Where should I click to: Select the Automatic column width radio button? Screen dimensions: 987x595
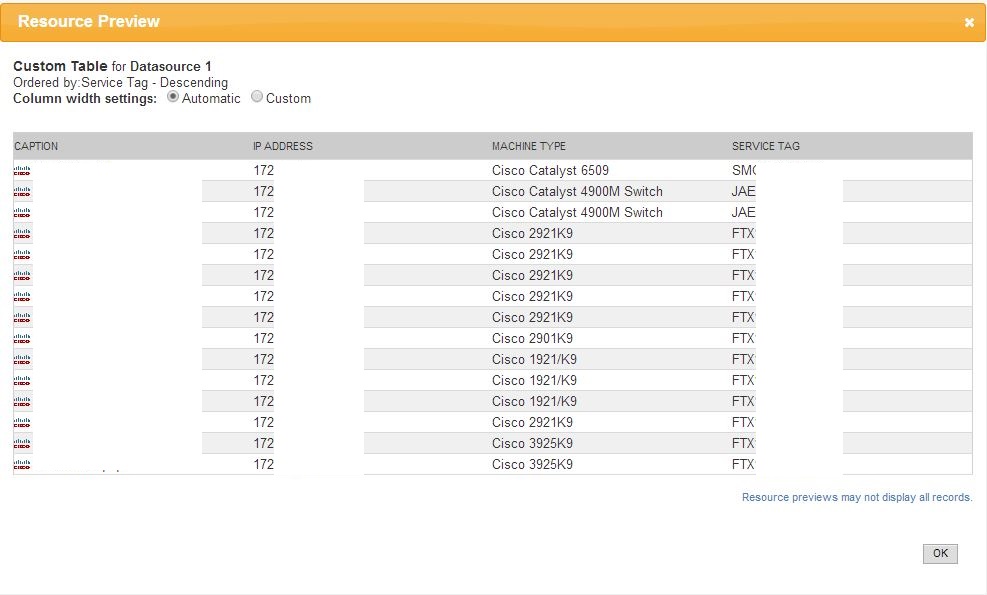coord(172,97)
